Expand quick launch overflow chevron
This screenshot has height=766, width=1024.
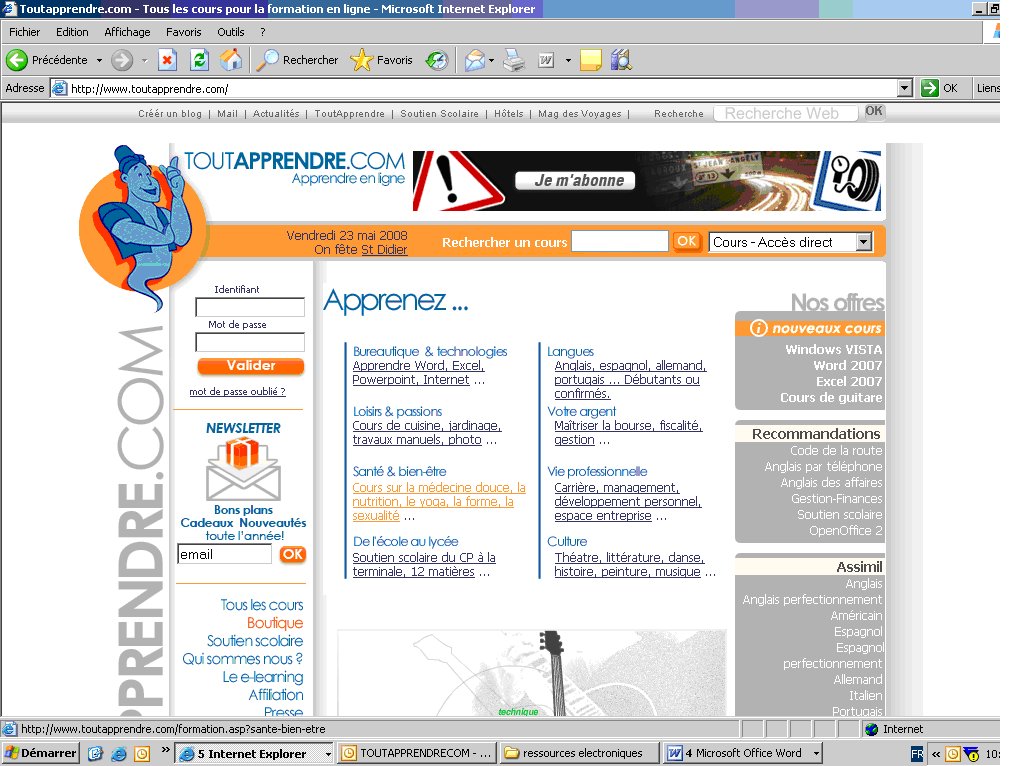[165, 749]
